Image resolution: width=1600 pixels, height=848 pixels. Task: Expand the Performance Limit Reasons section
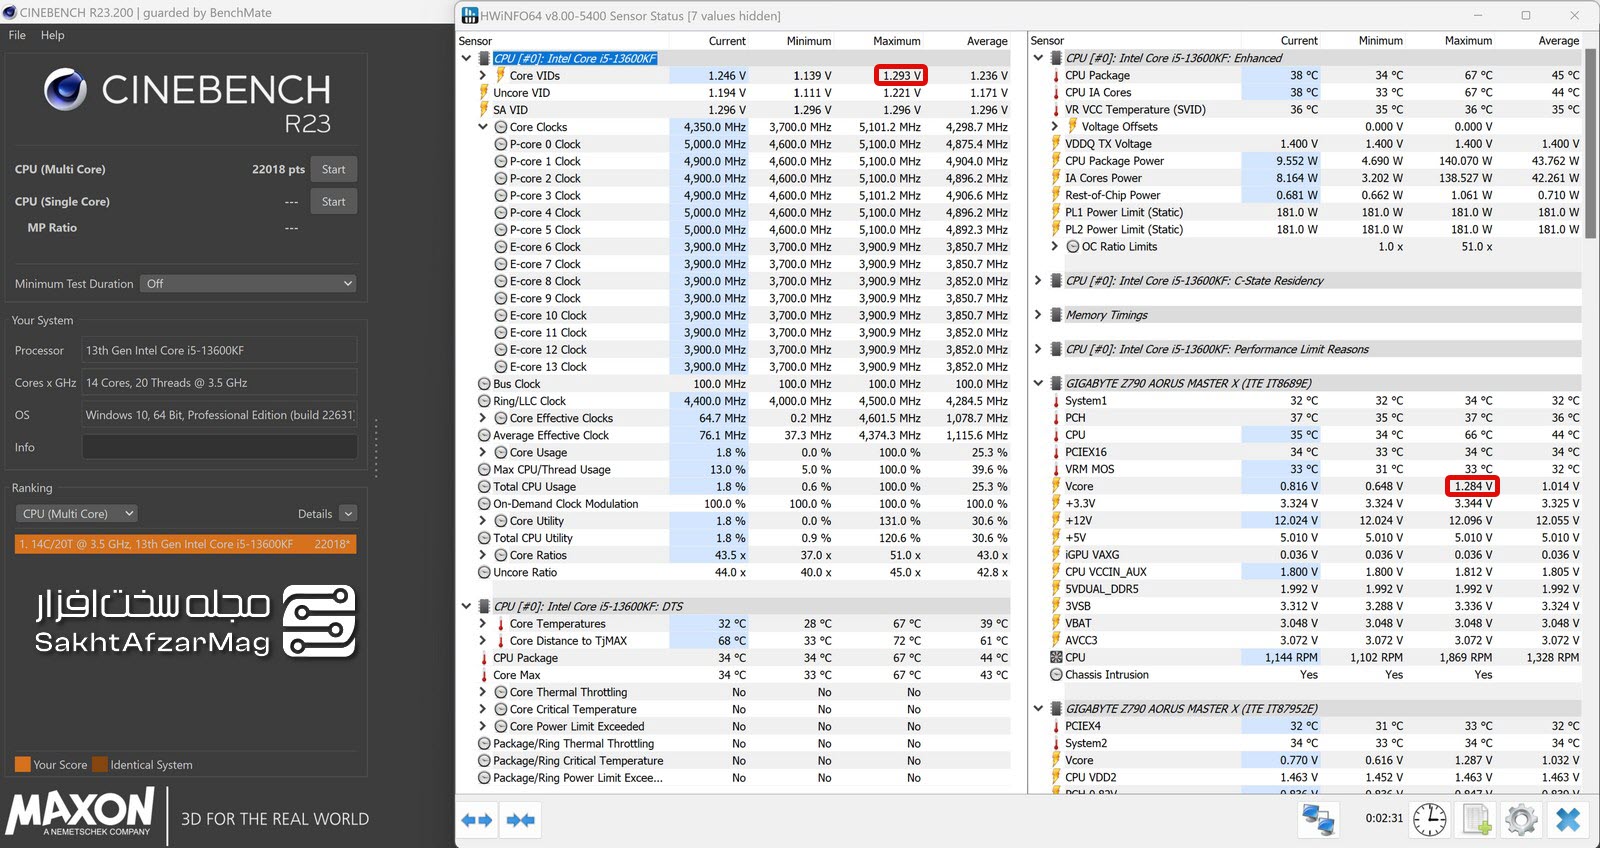click(x=1038, y=349)
